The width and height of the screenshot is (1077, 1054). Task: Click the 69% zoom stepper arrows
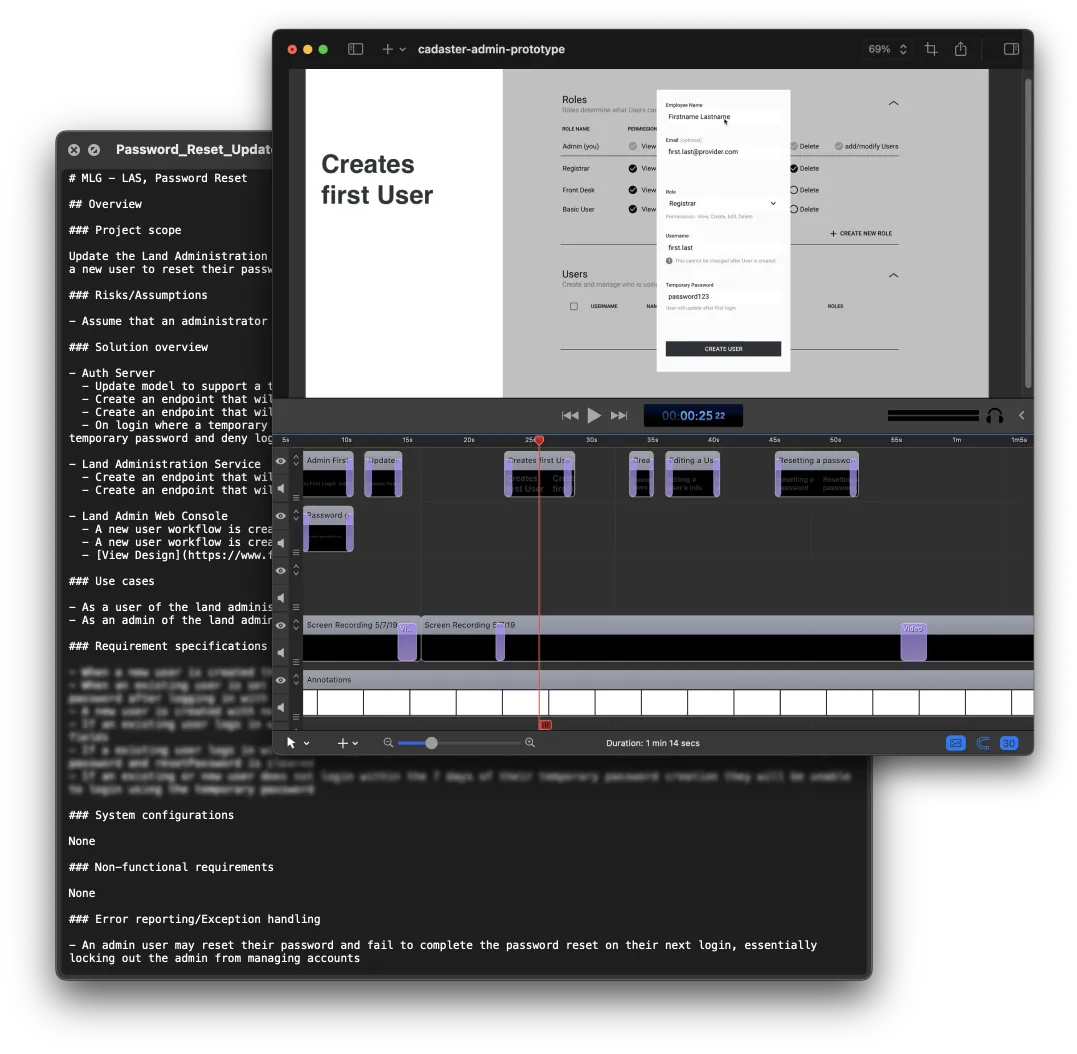pos(903,48)
